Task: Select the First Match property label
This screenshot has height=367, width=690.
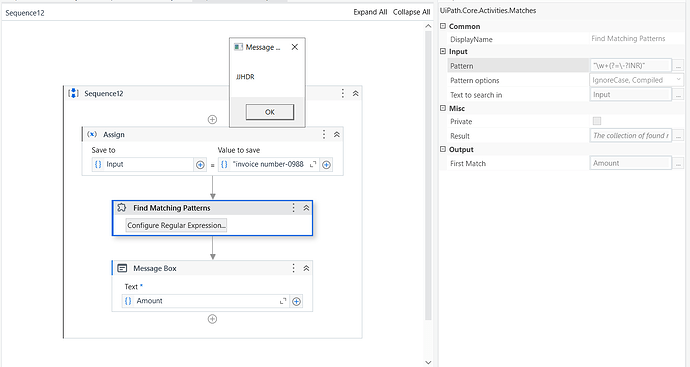Action: coord(468,163)
